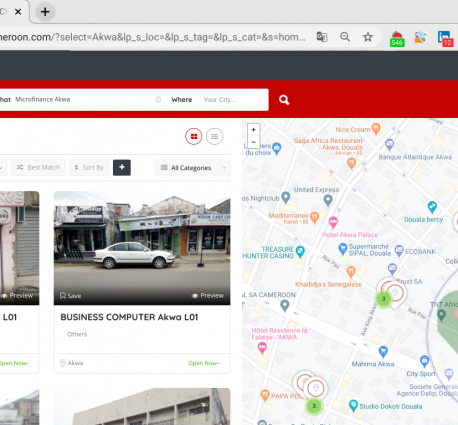Screen dimensions: 458x425
Task: Click the Mahima Akwa shopping pin
Action: click(x=383, y=351)
